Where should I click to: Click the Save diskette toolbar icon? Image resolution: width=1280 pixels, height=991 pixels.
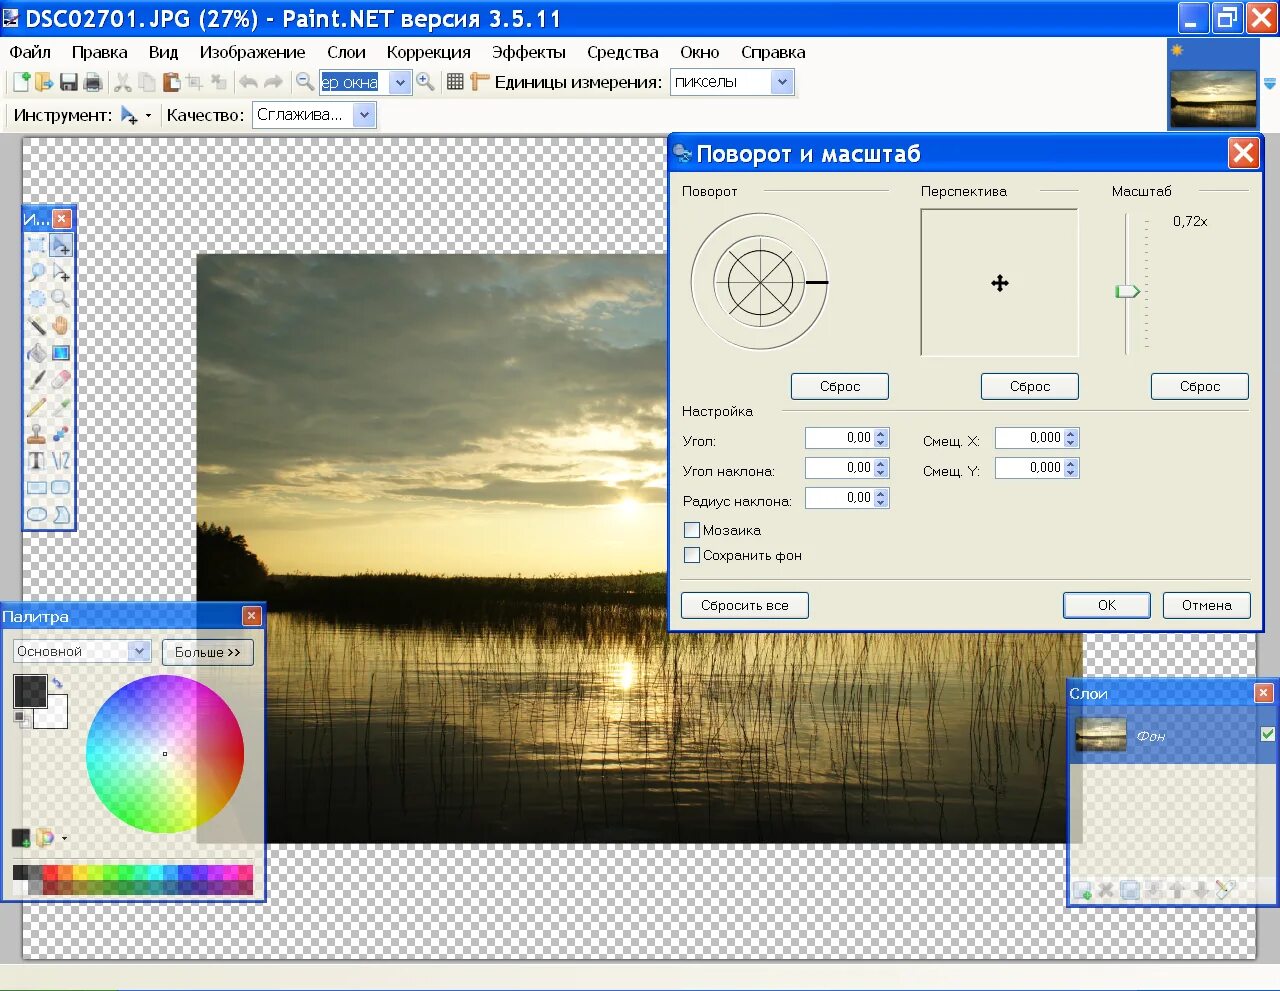click(x=69, y=82)
